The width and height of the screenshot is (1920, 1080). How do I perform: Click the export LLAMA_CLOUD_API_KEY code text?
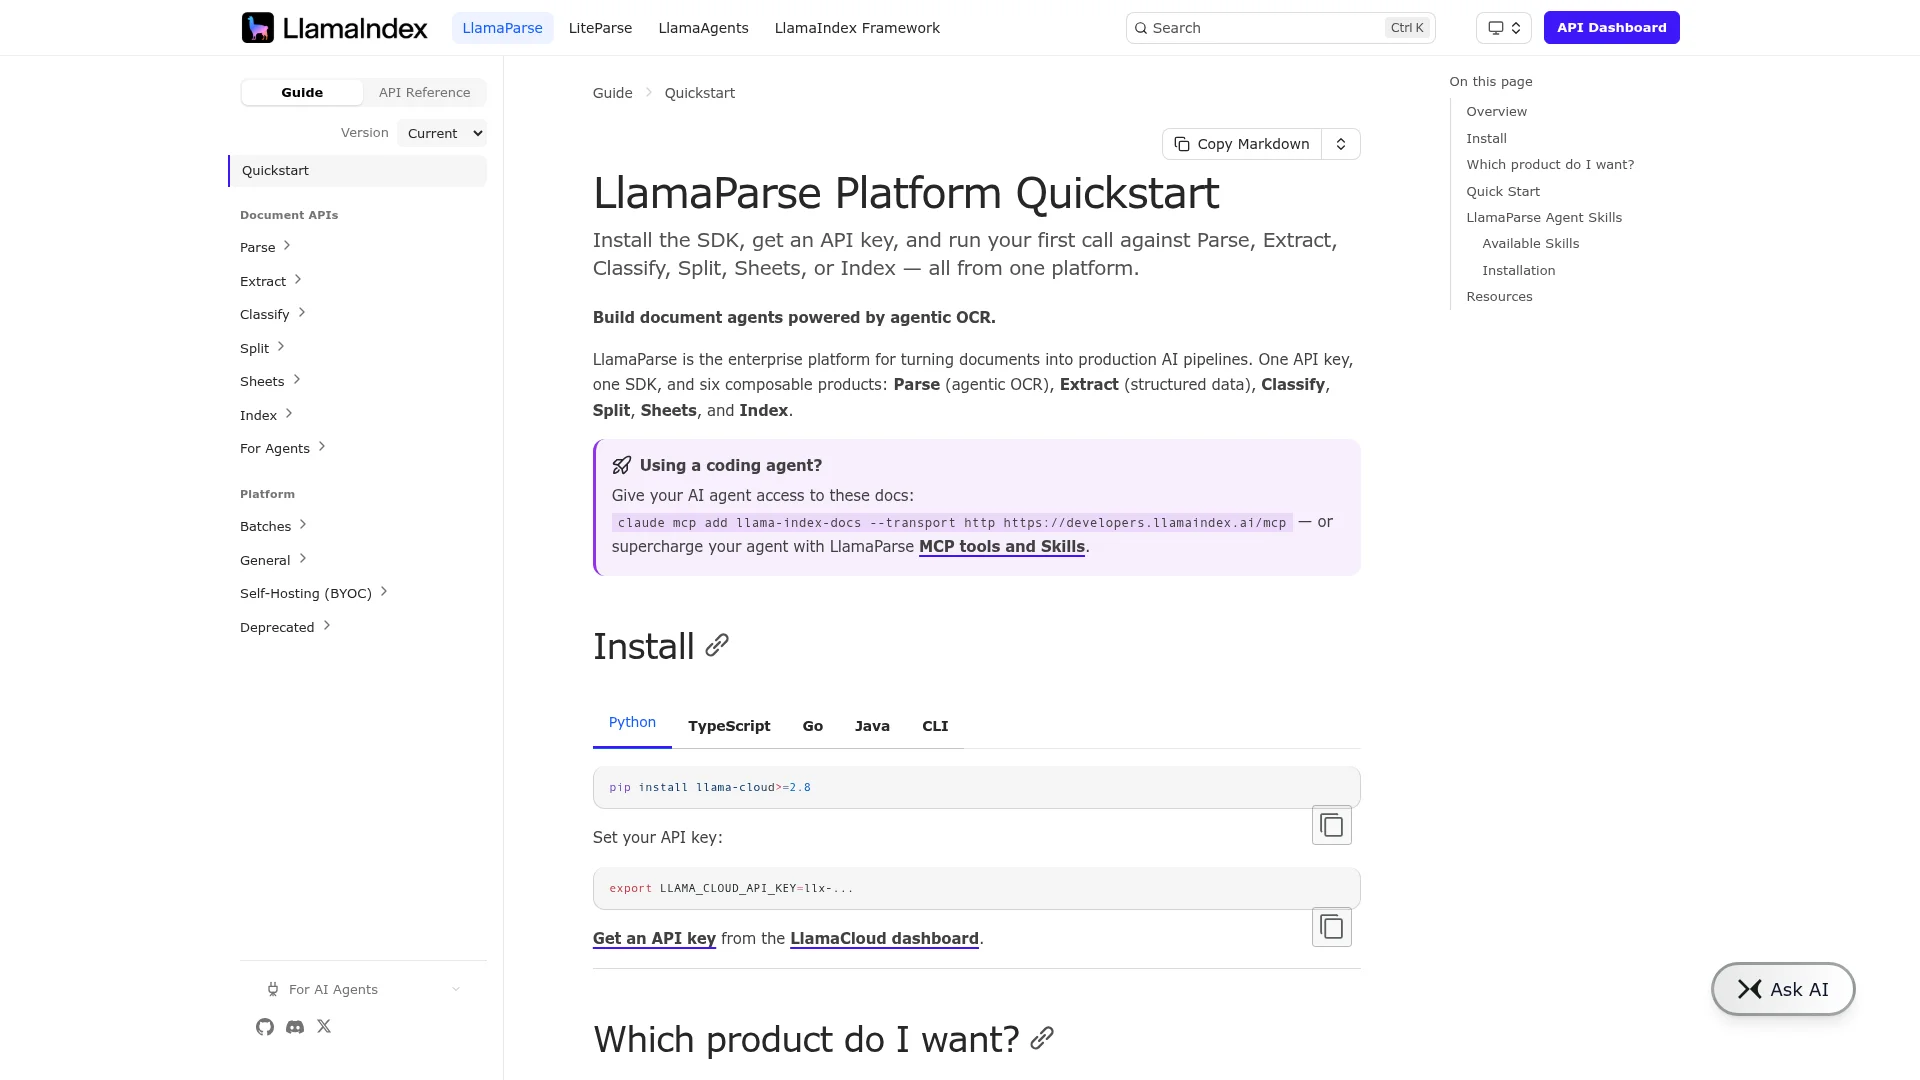(x=731, y=889)
